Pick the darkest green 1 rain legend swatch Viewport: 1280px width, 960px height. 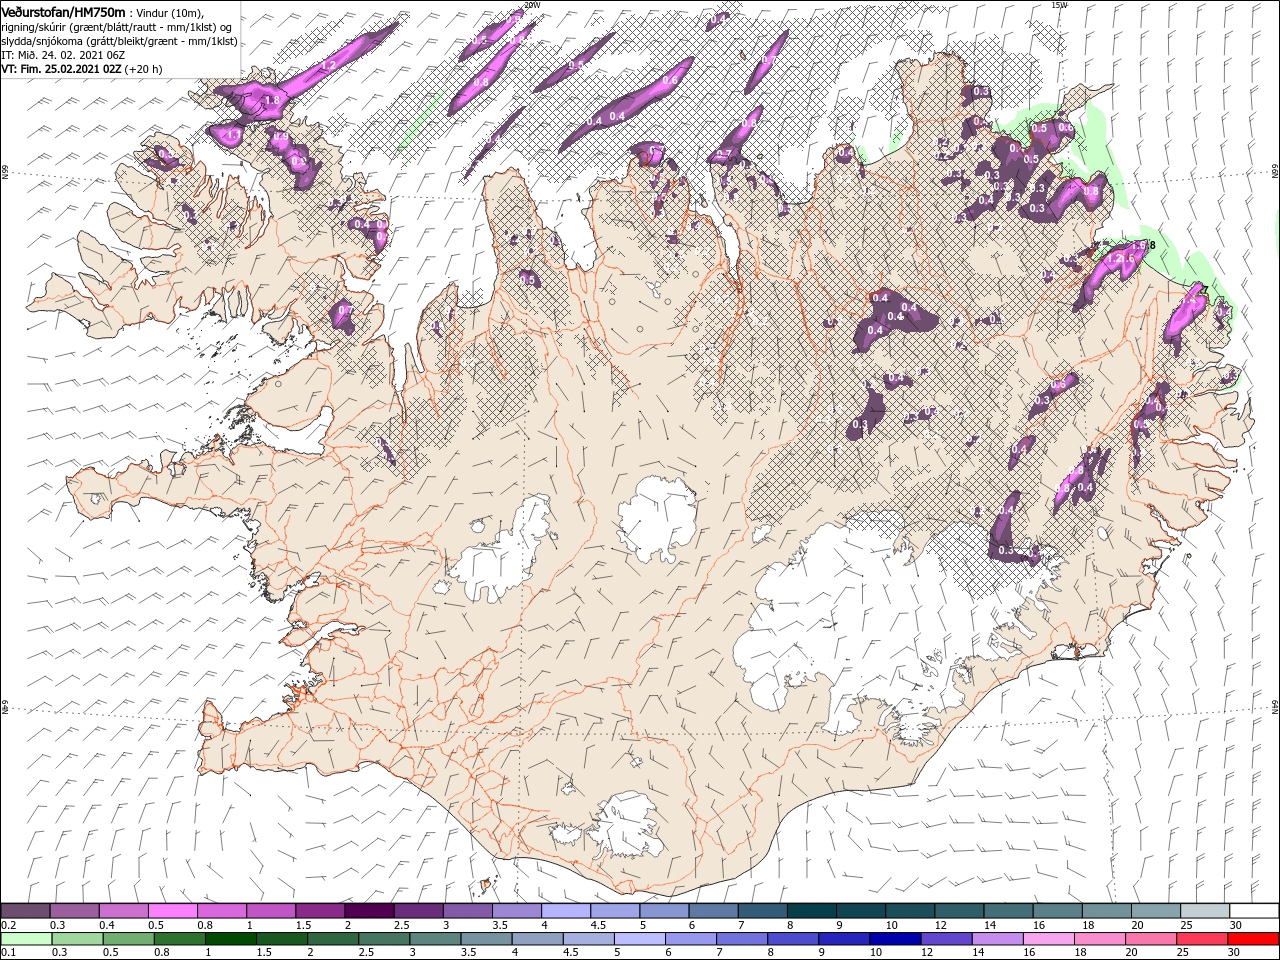(x=230, y=939)
